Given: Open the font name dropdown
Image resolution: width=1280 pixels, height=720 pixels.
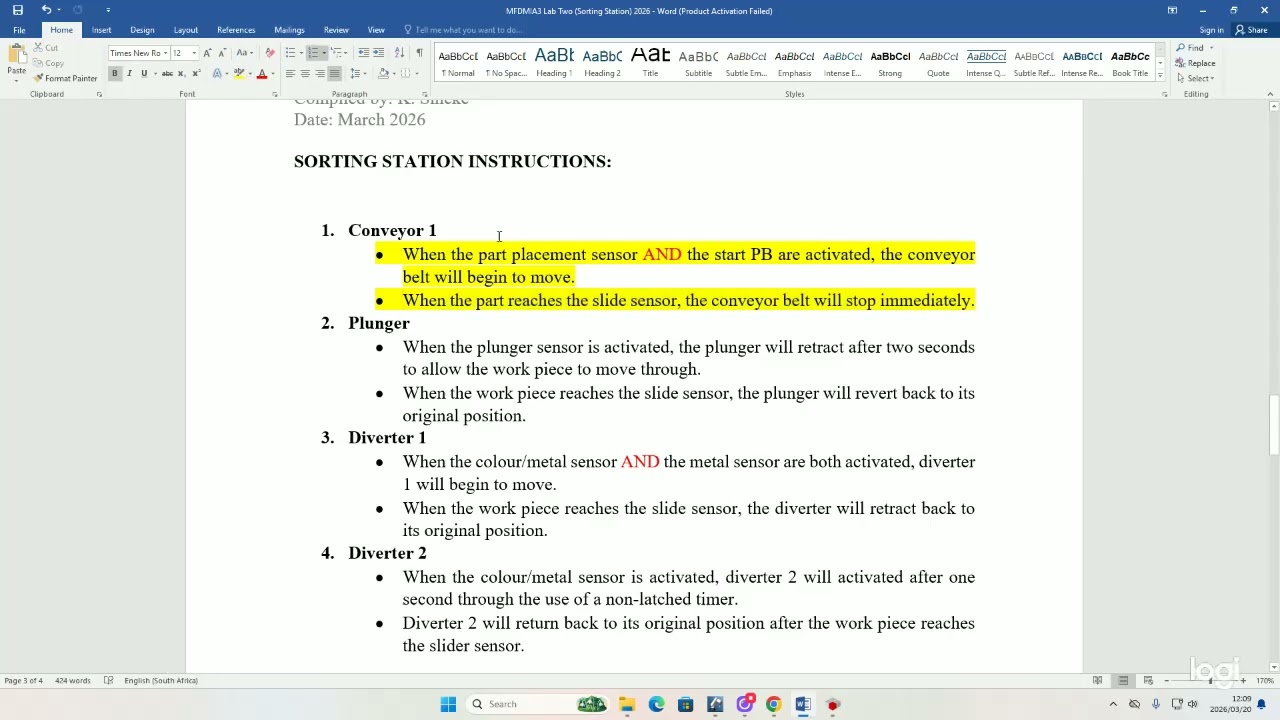Looking at the screenshot, I should click(x=165, y=53).
